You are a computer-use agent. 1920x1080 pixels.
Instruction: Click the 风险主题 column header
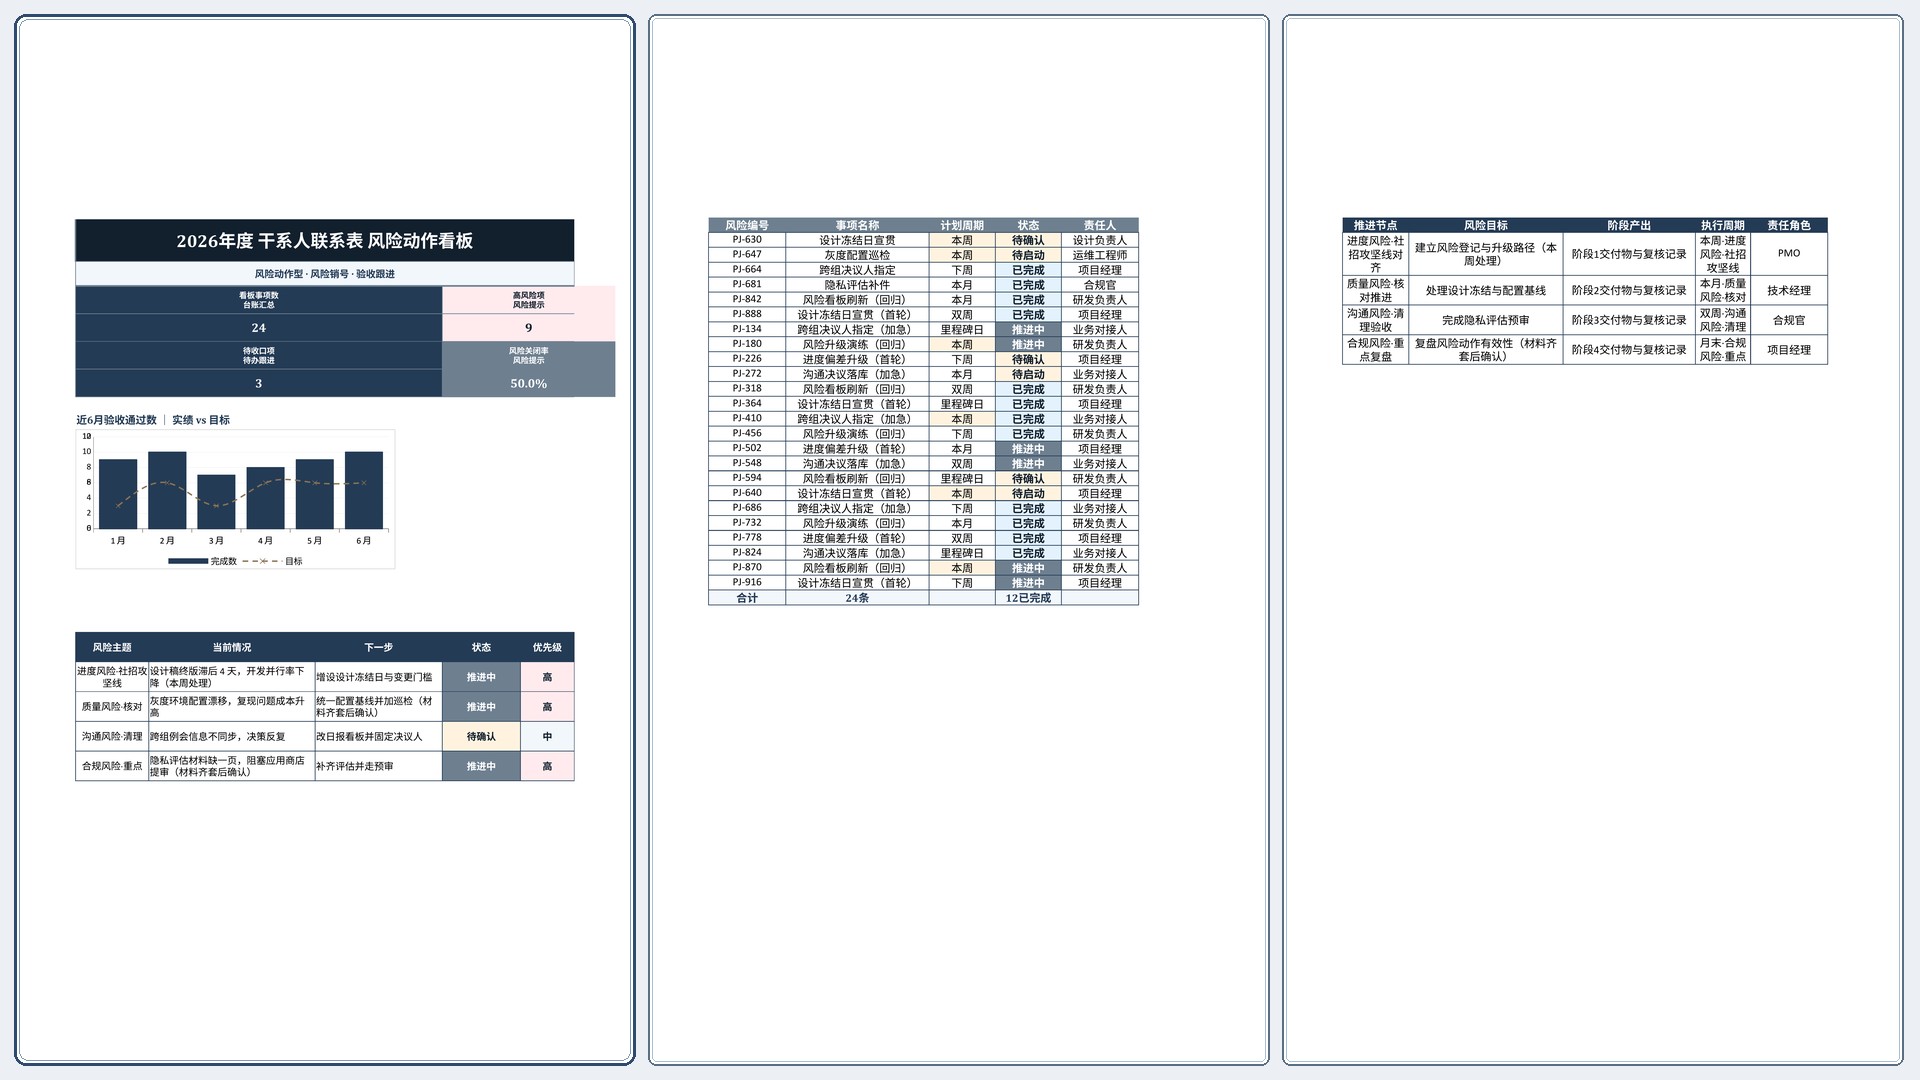click(x=112, y=648)
